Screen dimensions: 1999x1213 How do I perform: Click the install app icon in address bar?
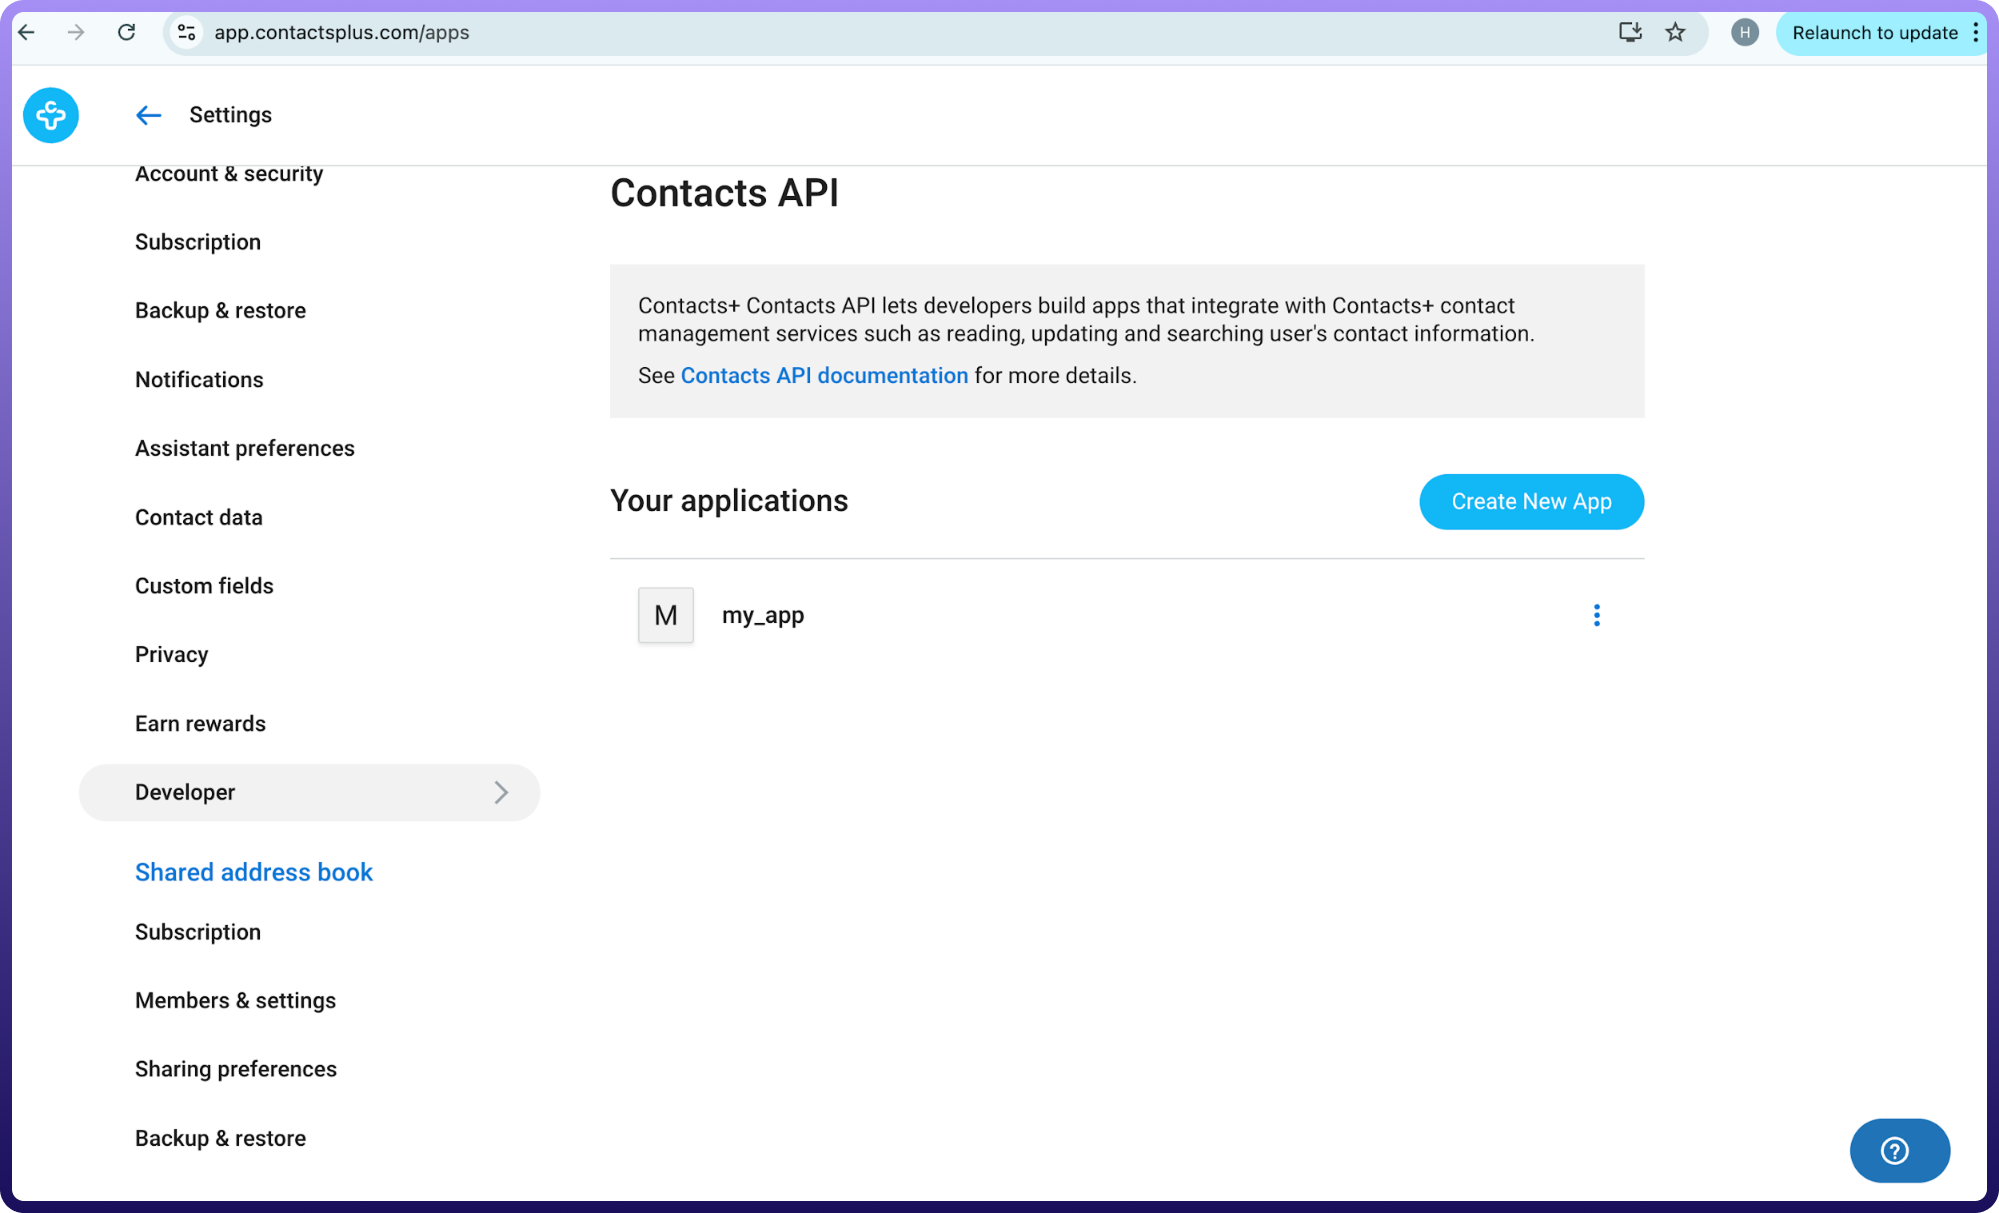pyautogui.click(x=1630, y=32)
